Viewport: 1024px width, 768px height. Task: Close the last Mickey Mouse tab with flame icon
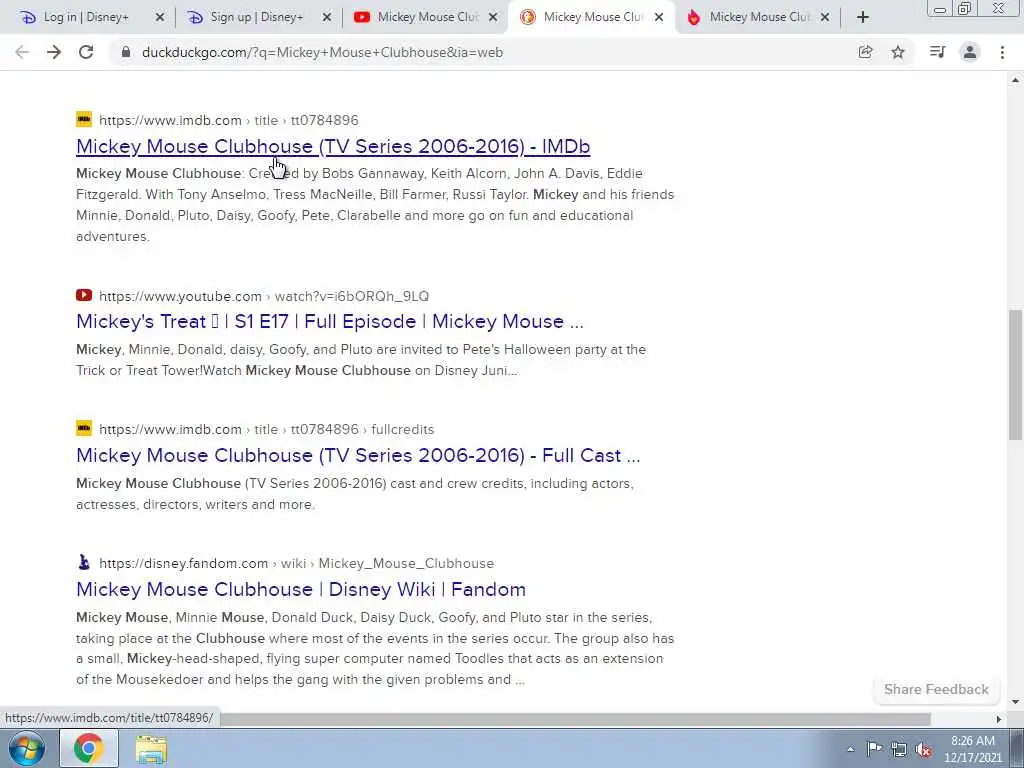coord(825,18)
